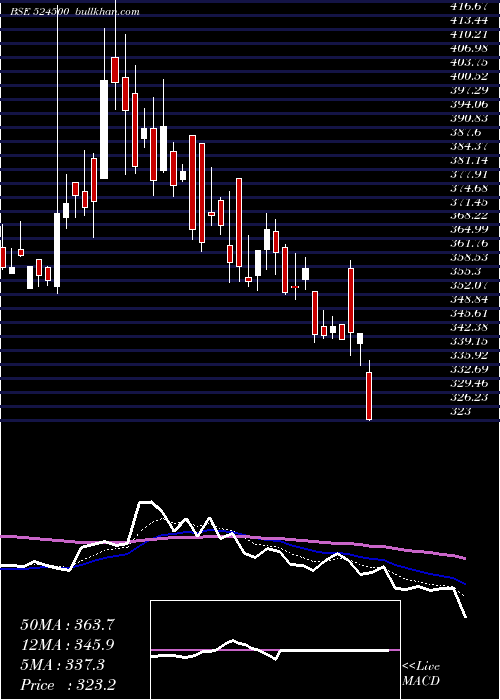The height and width of the screenshot is (700, 500).
Task: Click the last red candle near 323
Action: [369, 396]
